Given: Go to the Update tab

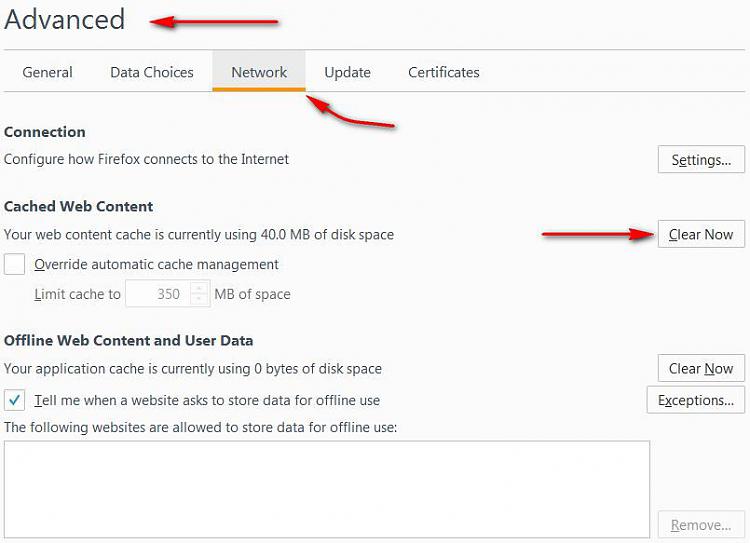Looking at the screenshot, I should coord(347,72).
